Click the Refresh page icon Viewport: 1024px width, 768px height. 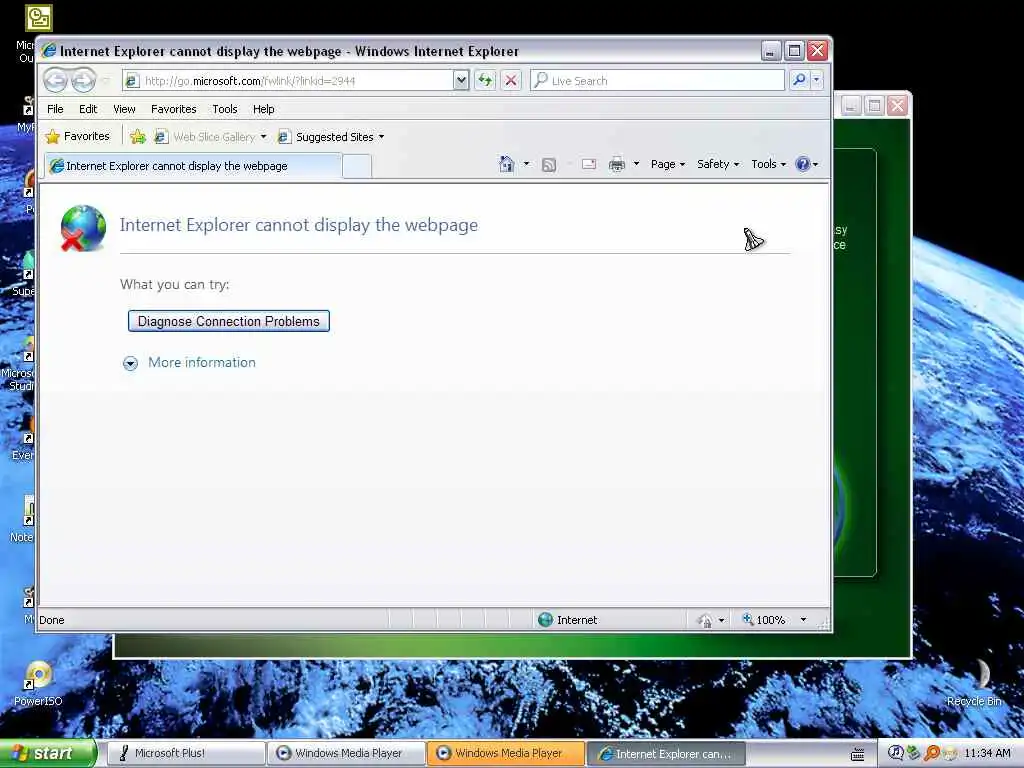pos(485,80)
